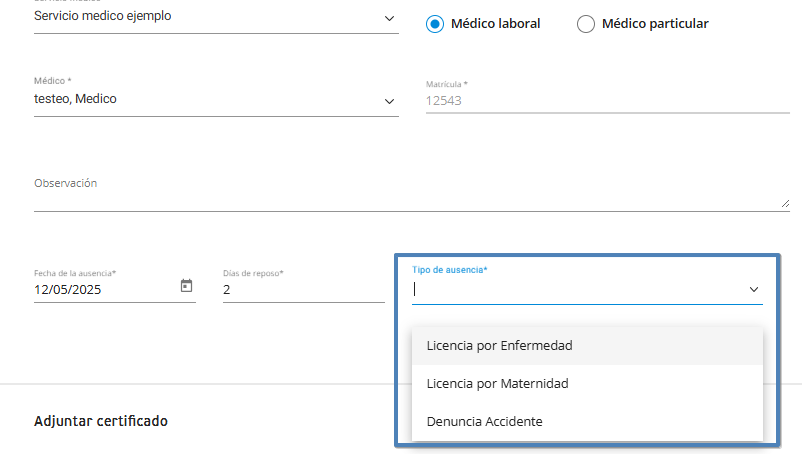Focus the Observación text area
The width and height of the screenshot is (802, 454).
point(400,198)
